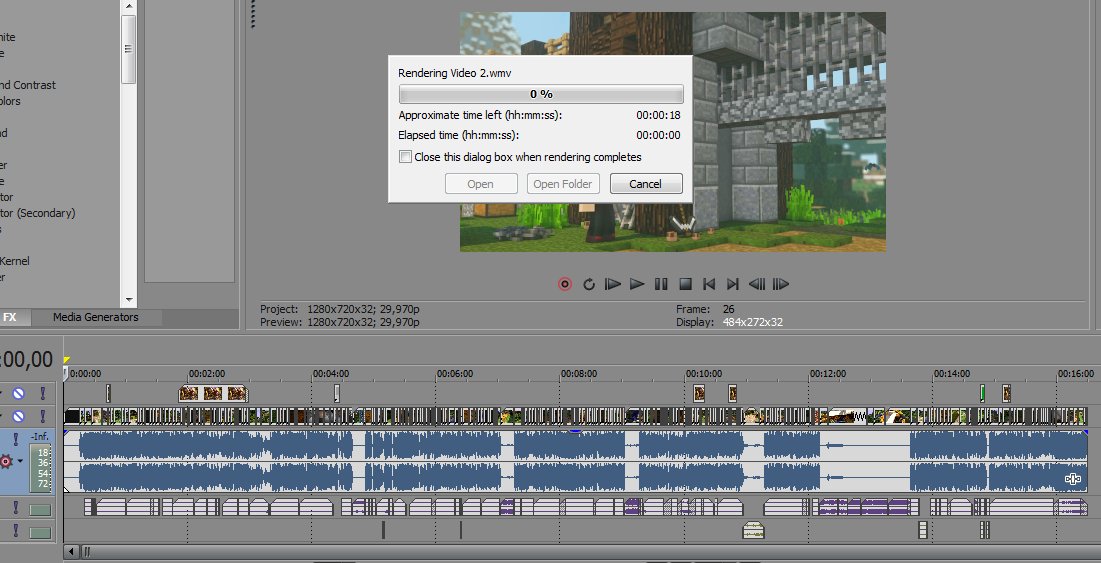Solo the track directly below the waveform track
Viewport: 1101px width, 563px height.
tap(15, 508)
